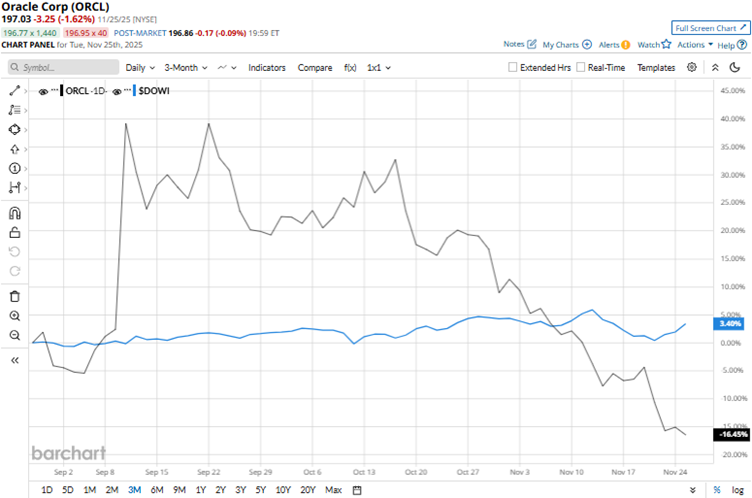
Task: Undo the last chart action
Action: pyautogui.click(x=15, y=252)
